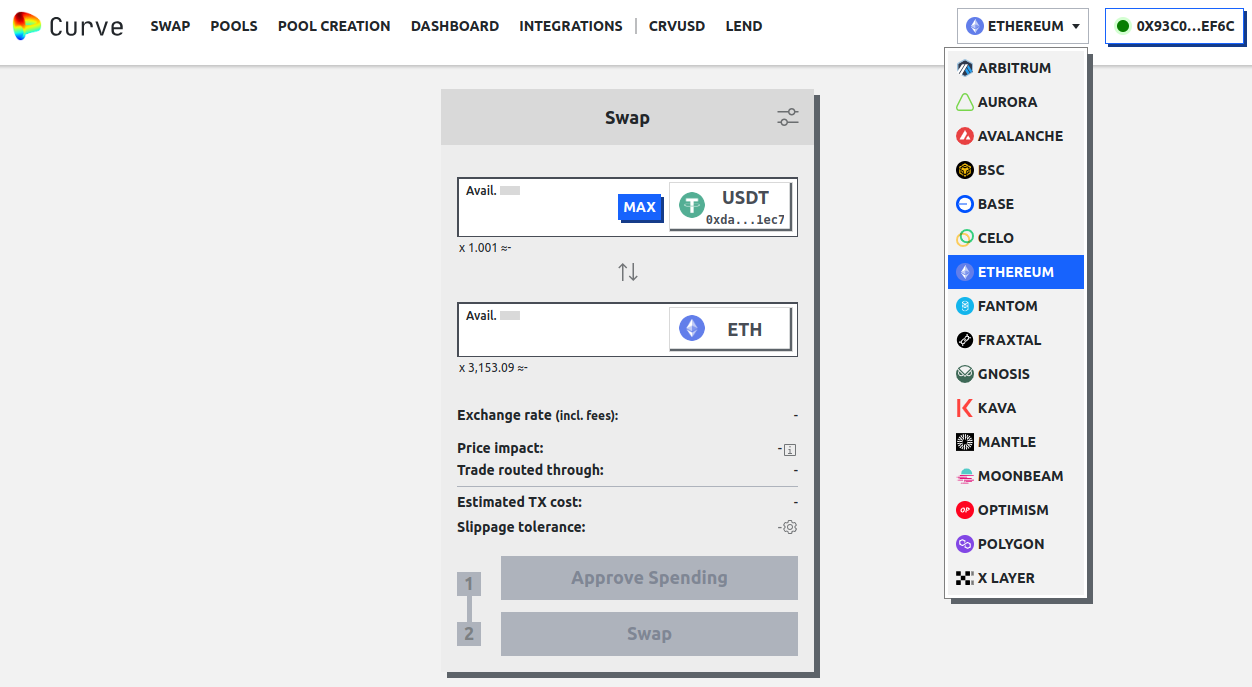Click Celo network icon

pyautogui.click(x=965, y=238)
